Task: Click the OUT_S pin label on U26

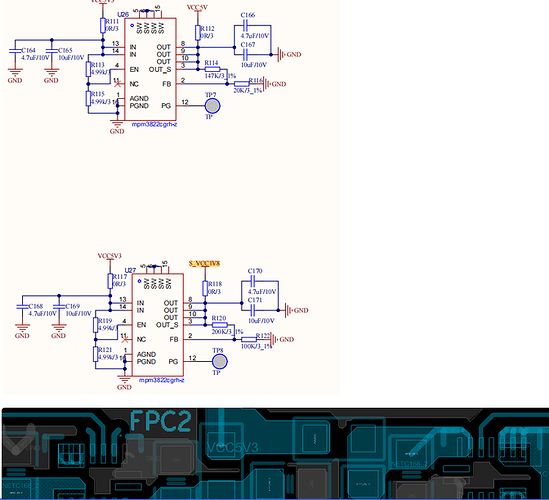Action: 160,69
